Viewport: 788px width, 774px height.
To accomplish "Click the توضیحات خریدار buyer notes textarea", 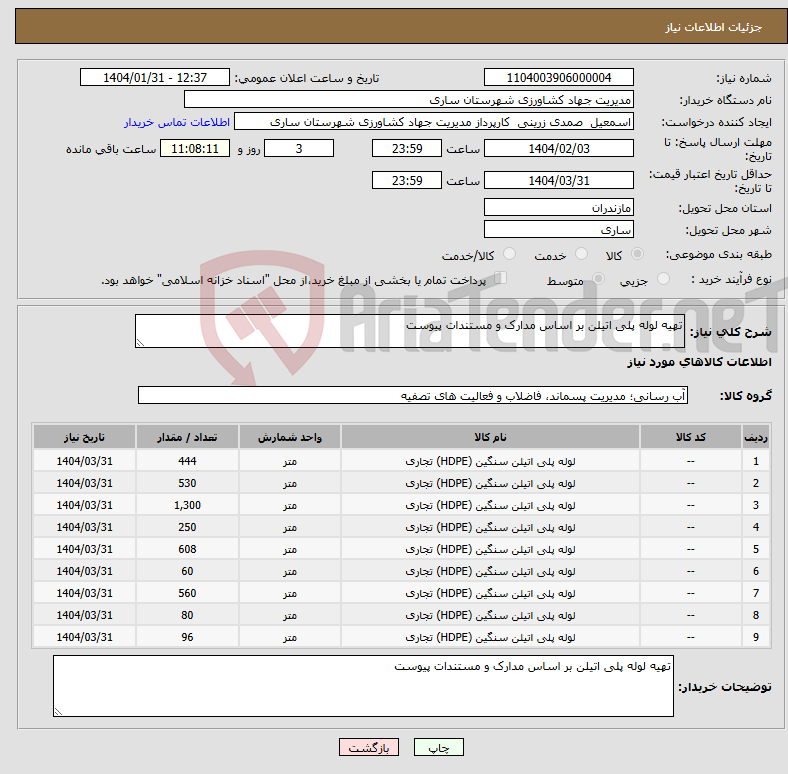I will coord(363,686).
